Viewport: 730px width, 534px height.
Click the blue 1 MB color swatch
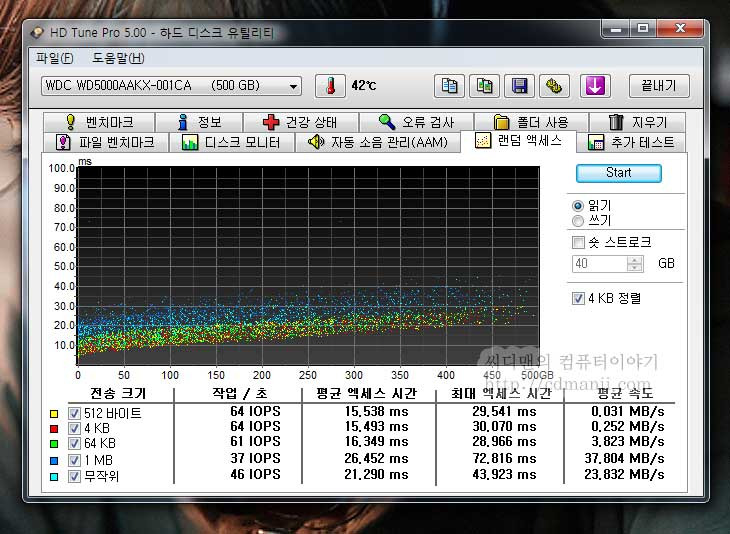(x=54, y=461)
